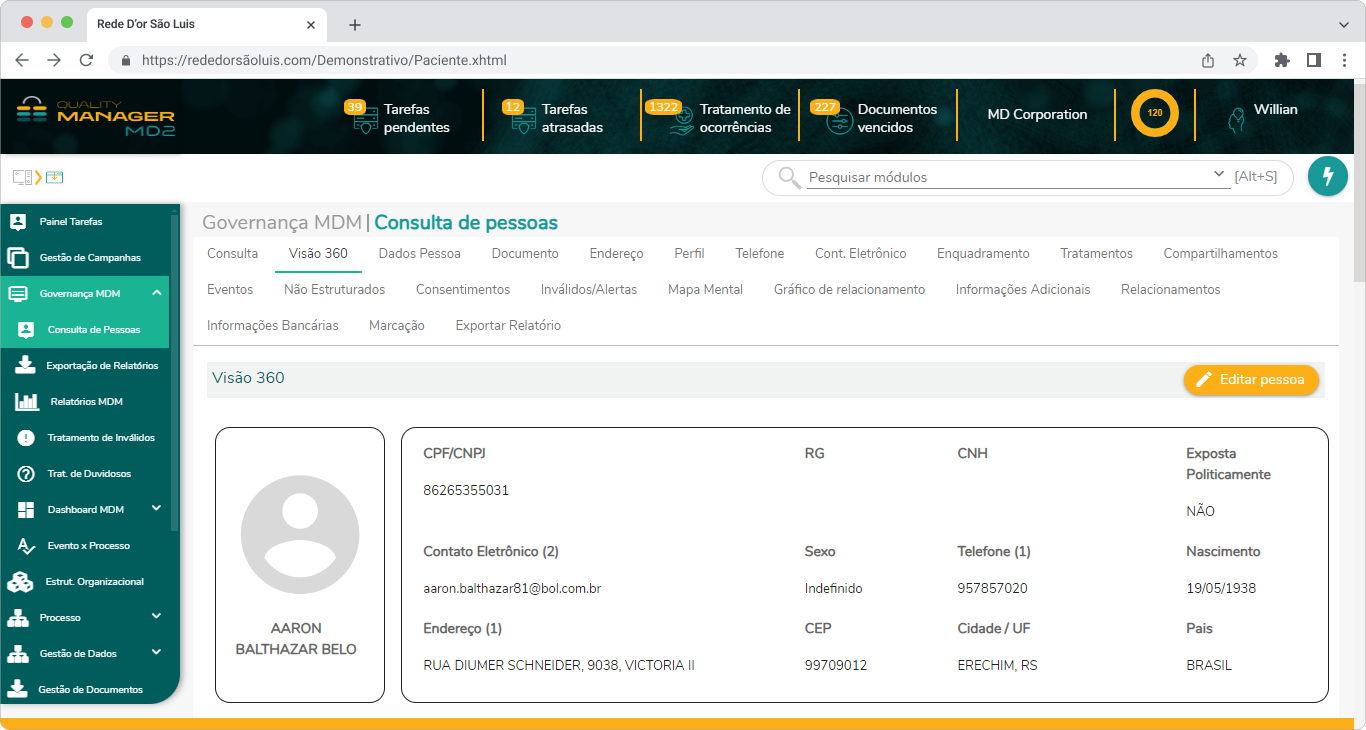Click the 120 score badge in the header
Image resolution: width=1366 pixels, height=730 pixels.
click(x=1155, y=113)
